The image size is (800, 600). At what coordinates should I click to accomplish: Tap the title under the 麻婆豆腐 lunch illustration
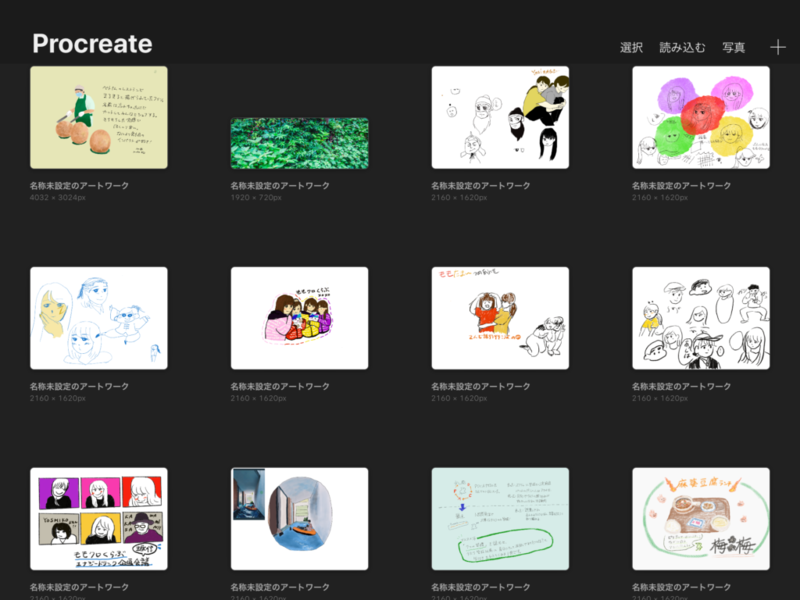[682, 587]
